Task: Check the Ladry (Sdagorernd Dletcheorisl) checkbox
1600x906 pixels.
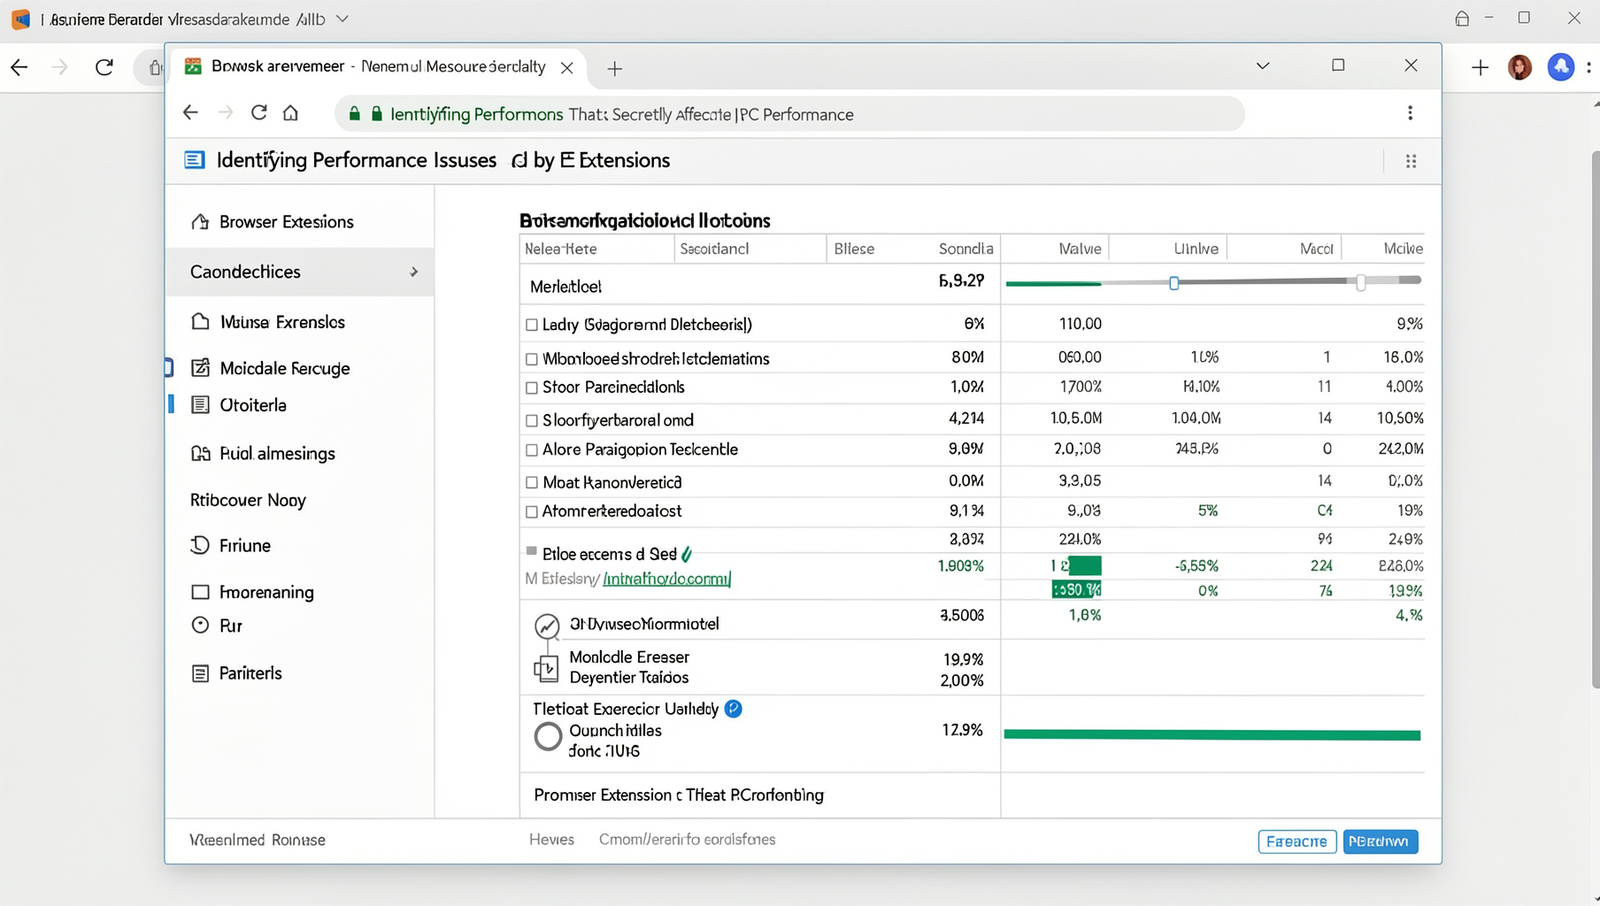Action: point(532,325)
